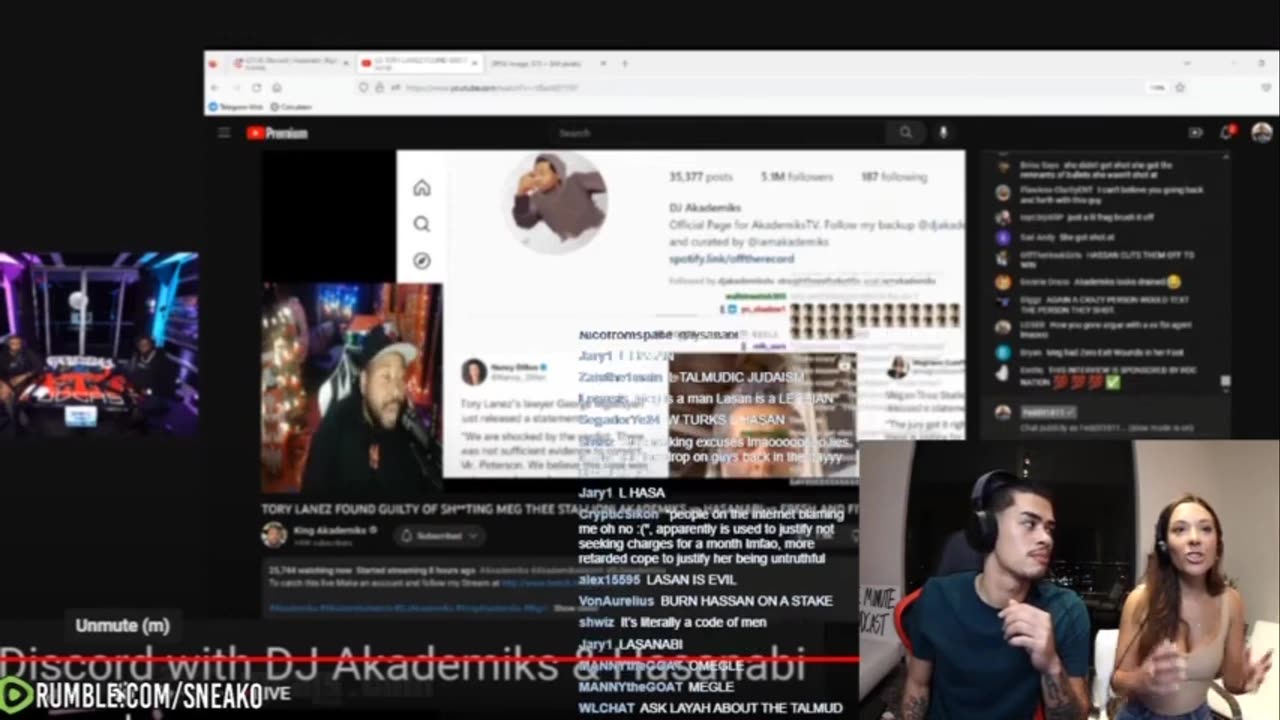Go to the YouTube Premium home logo
The height and width of the screenshot is (720, 1280).
pos(277,133)
